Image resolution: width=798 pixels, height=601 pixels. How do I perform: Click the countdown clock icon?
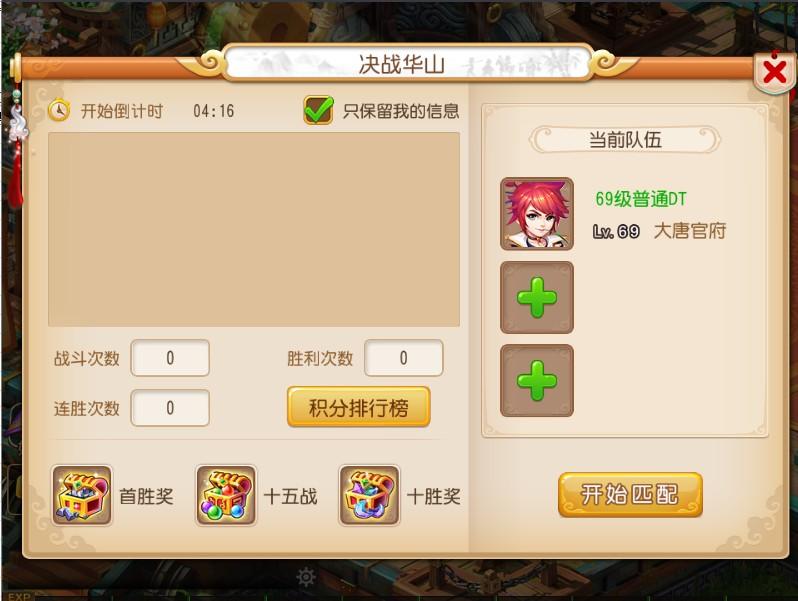tap(59, 110)
